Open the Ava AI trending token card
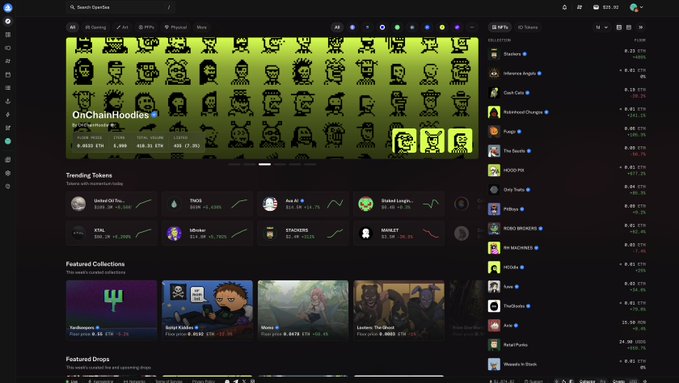Viewport: 679px width, 383px height. 303,204
